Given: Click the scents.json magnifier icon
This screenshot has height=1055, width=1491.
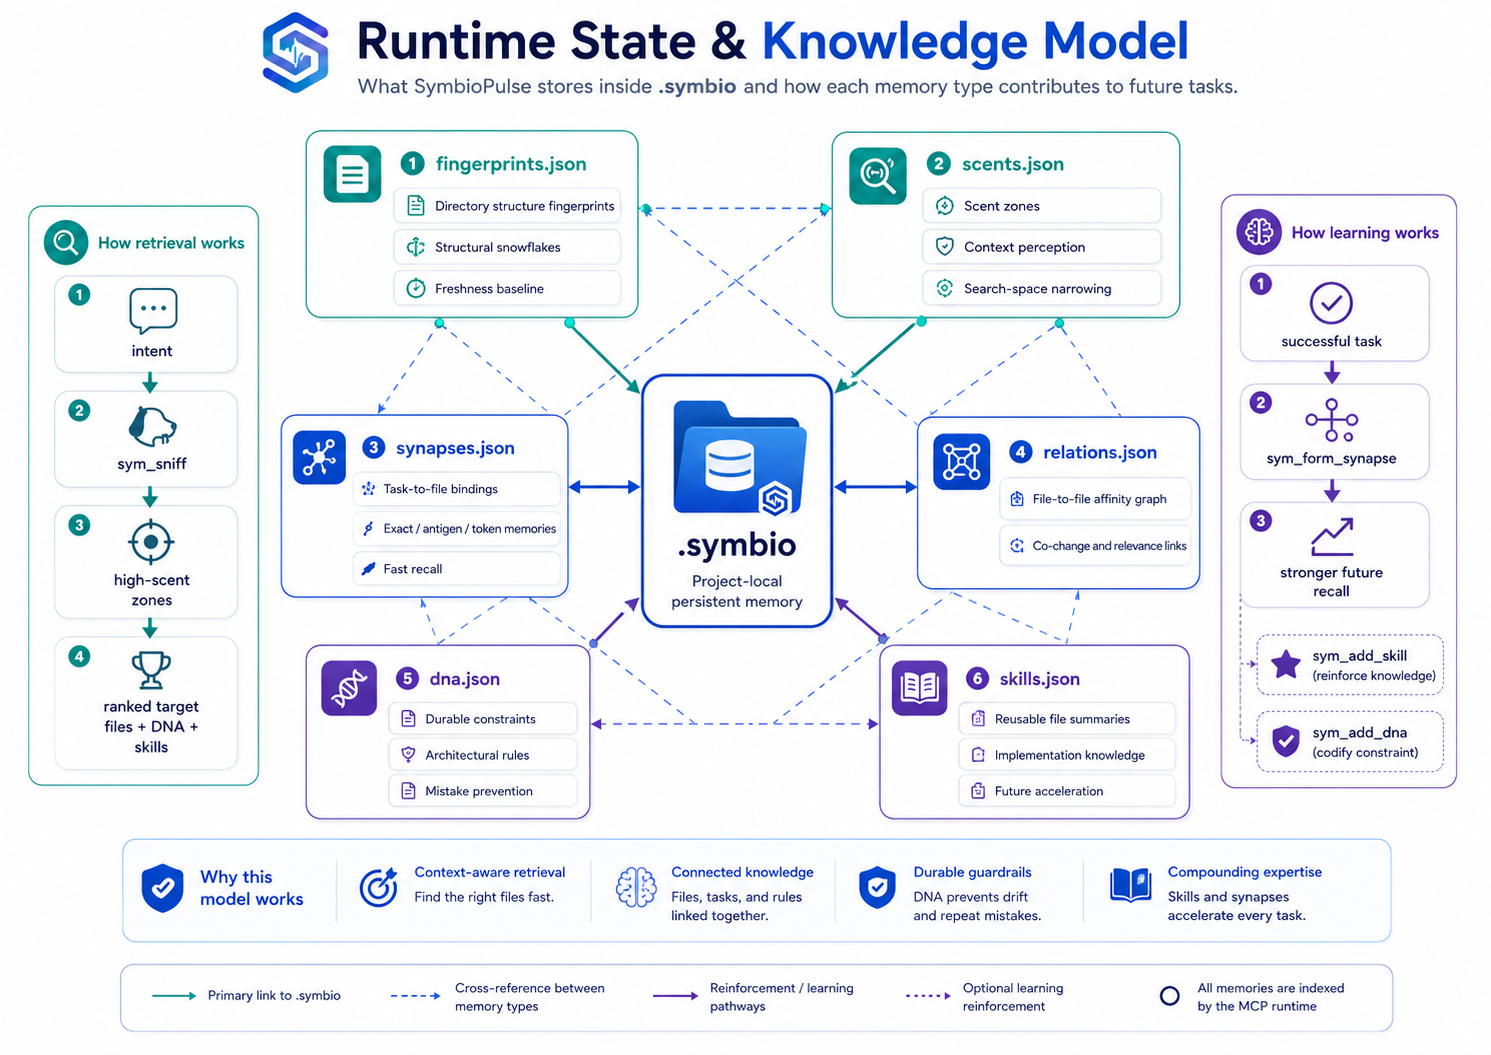Looking at the screenshot, I should 877,175.
